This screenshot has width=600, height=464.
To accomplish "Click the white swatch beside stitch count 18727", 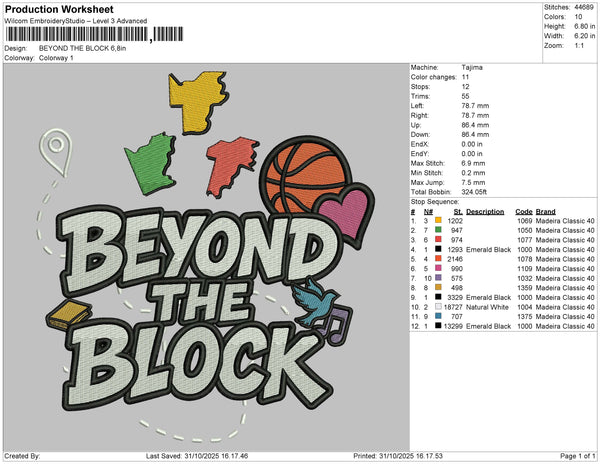I will (x=438, y=307).
